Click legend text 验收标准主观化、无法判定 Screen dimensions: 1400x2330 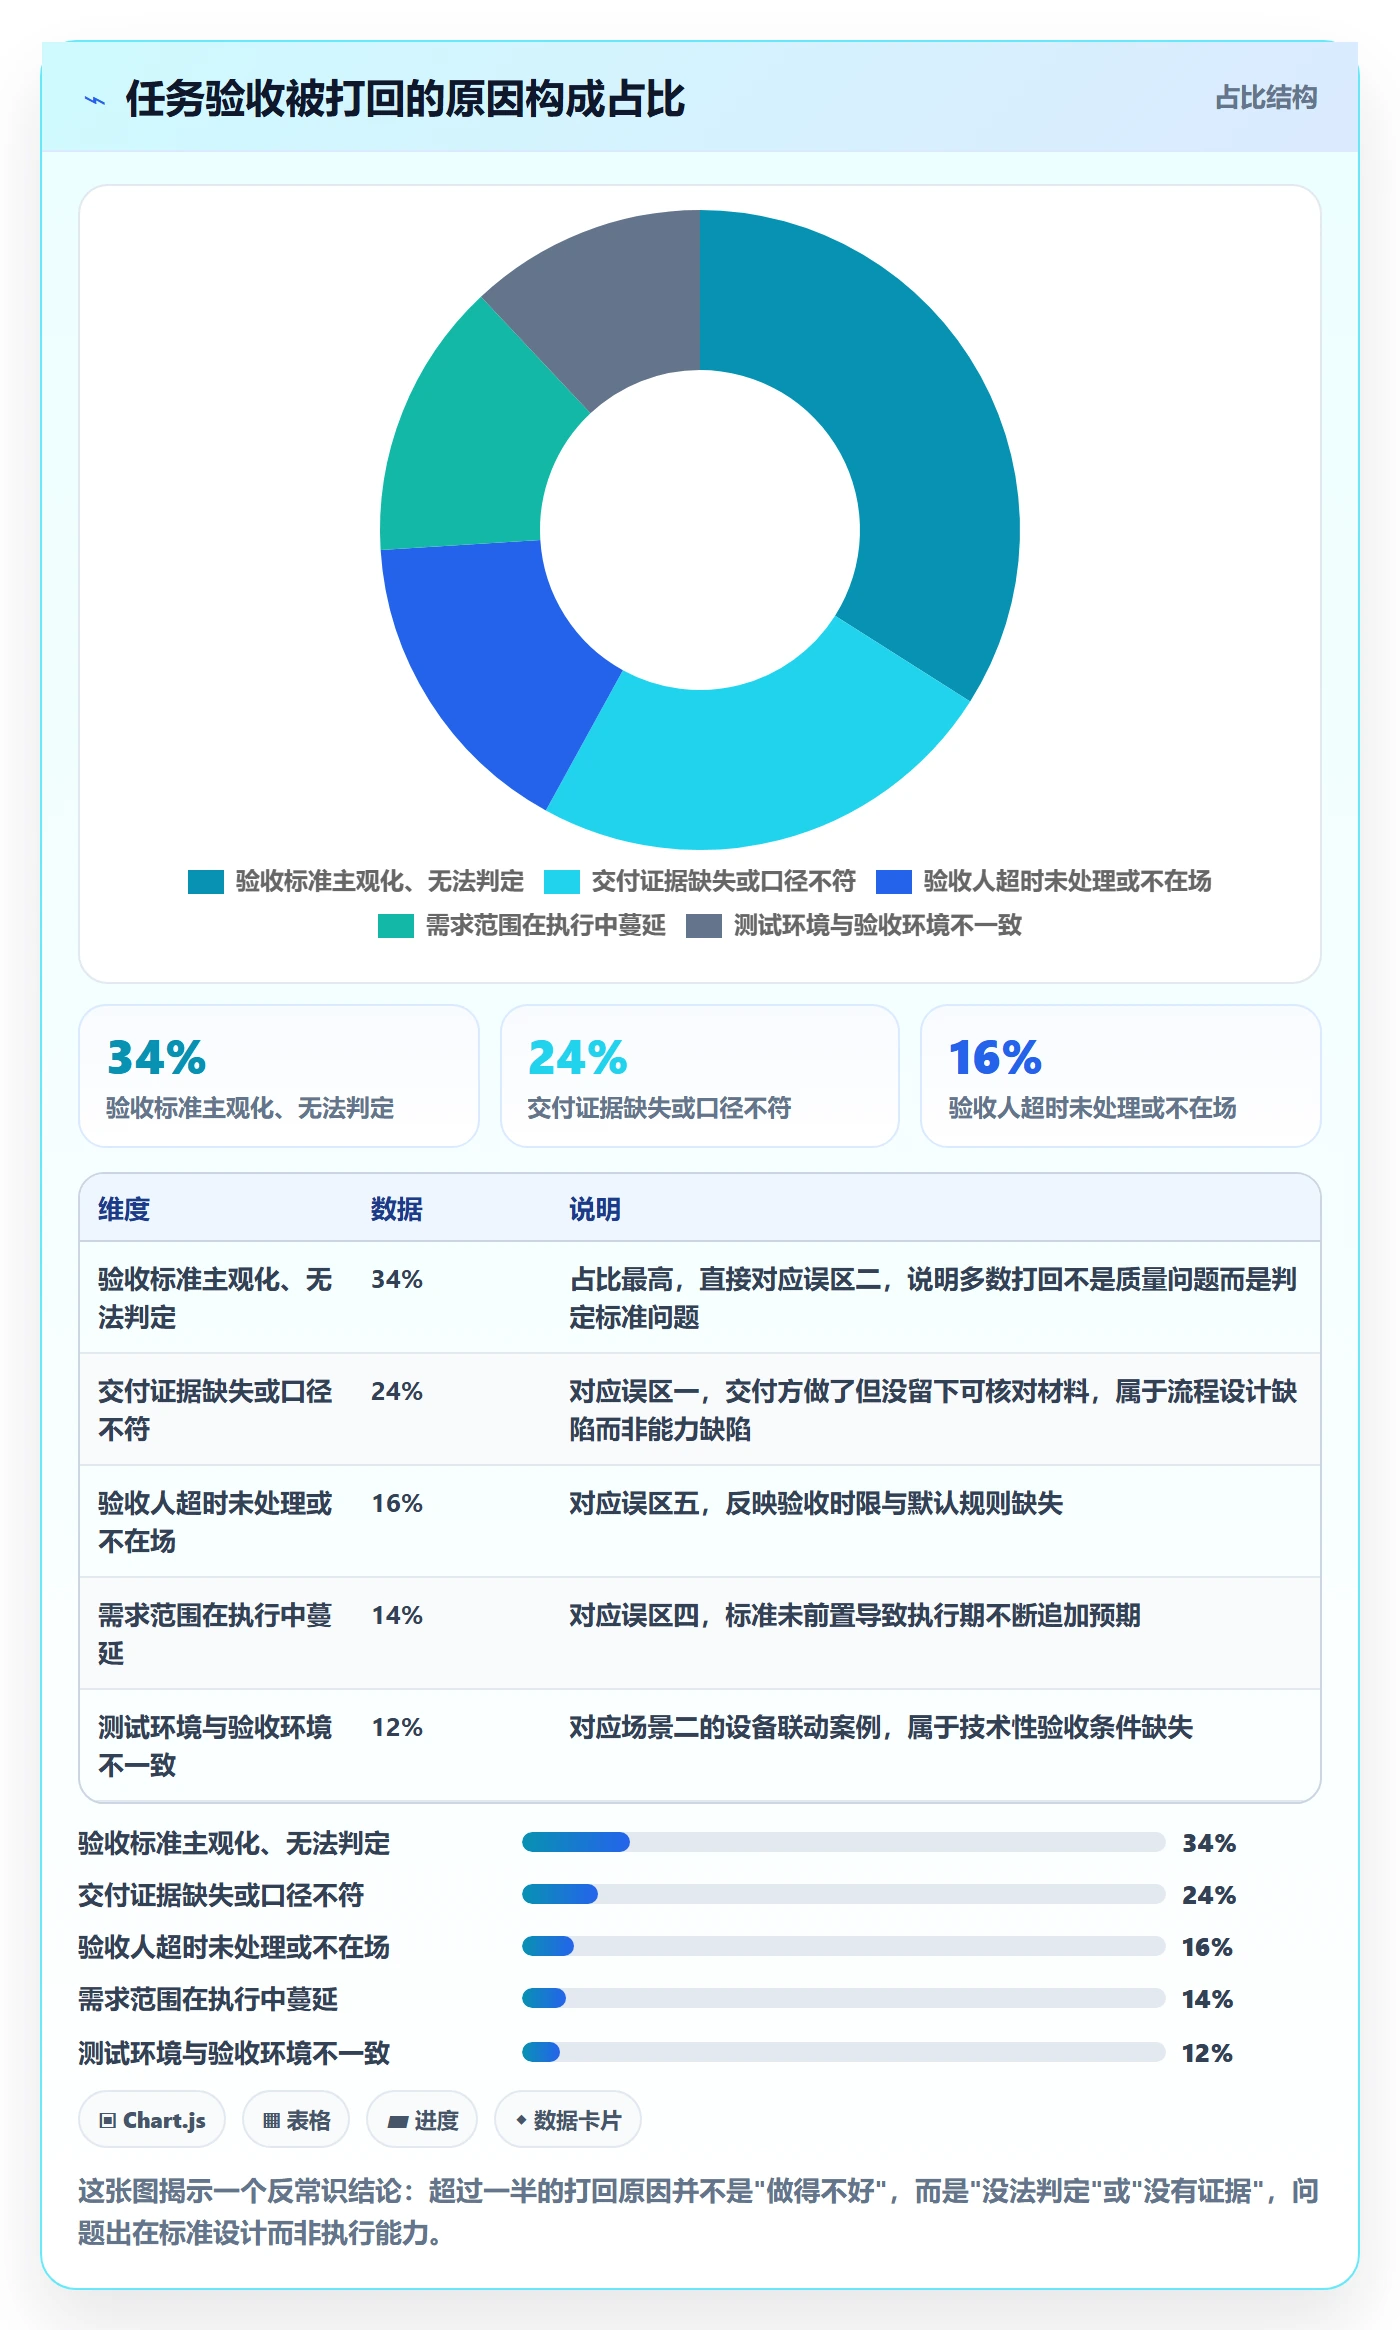(380, 881)
